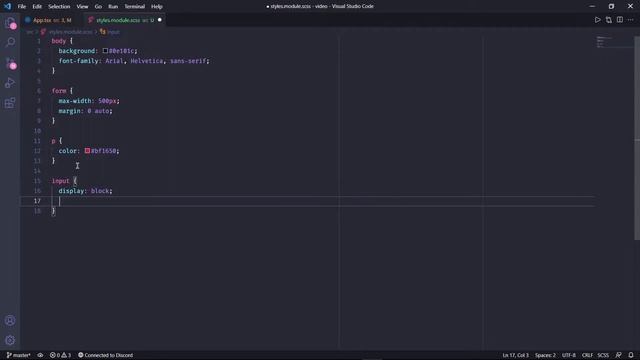Open the View menu

click(82, 7)
